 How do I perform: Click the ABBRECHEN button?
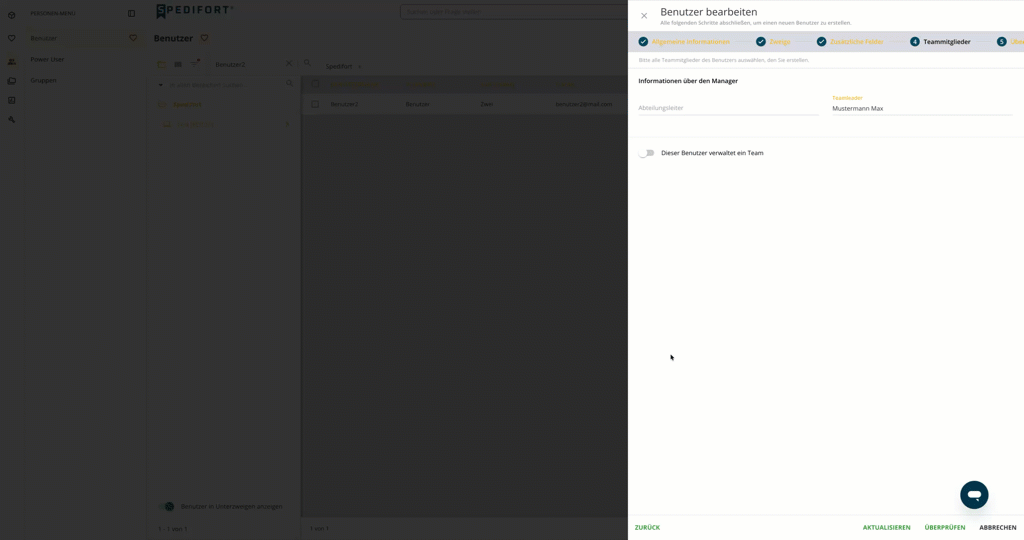pyautogui.click(x=997, y=528)
